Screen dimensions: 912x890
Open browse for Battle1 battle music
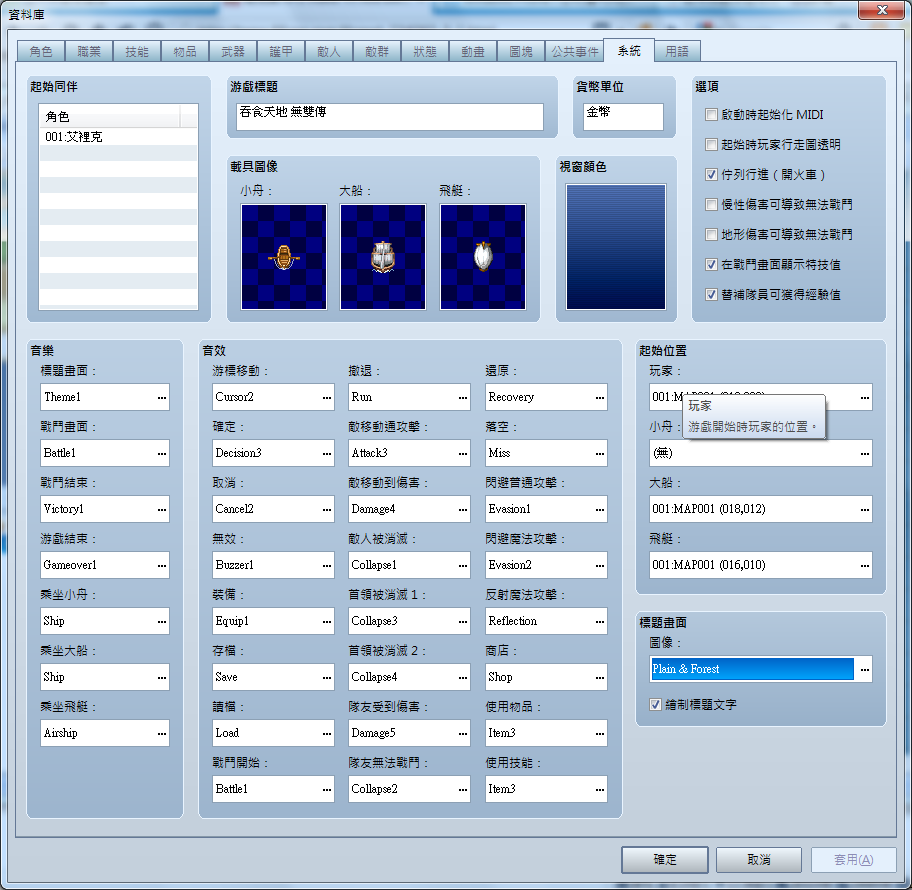[162, 453]
